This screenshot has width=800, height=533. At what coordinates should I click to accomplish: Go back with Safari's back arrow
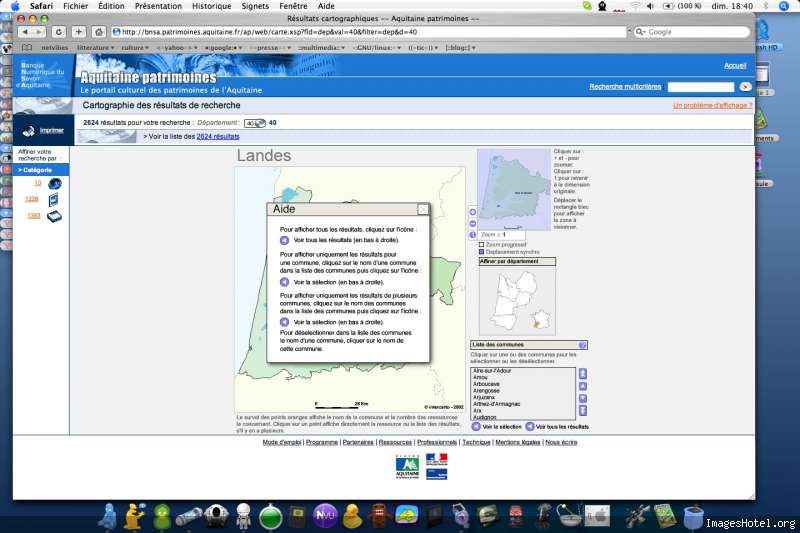click(x=24, y=32)
